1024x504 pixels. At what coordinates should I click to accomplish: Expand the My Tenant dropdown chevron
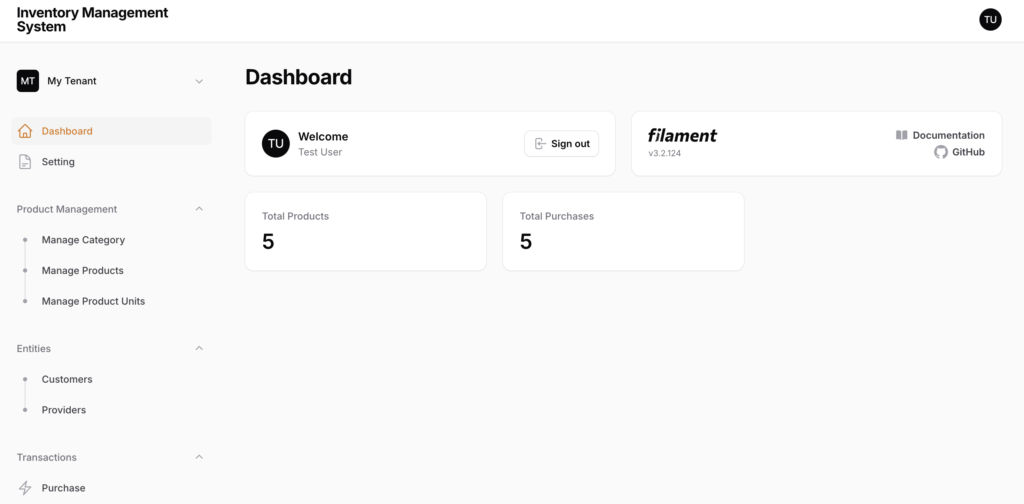point(199,82)
